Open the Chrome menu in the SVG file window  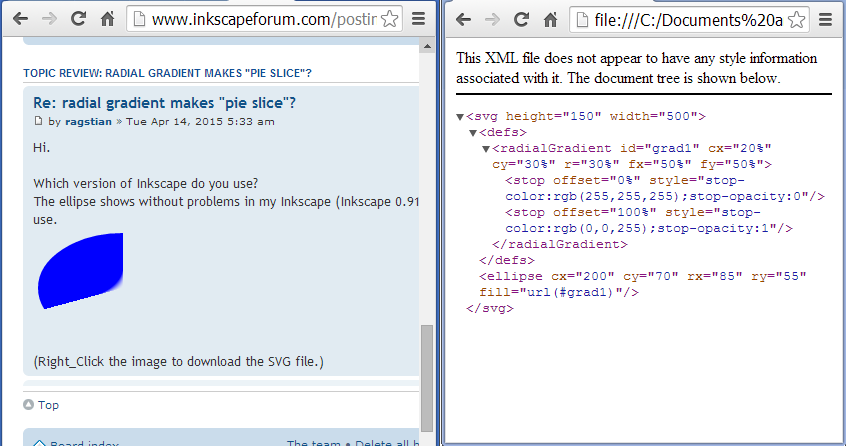coord(825,19)
